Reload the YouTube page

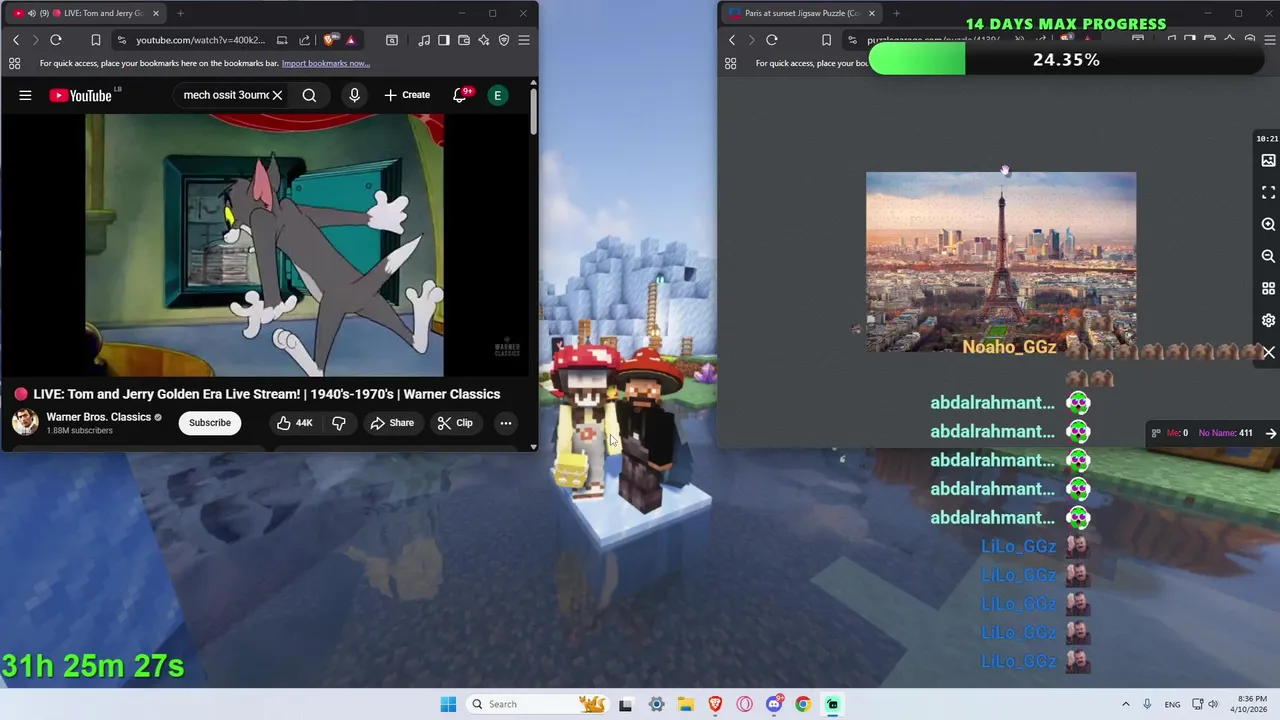point(56,40)
